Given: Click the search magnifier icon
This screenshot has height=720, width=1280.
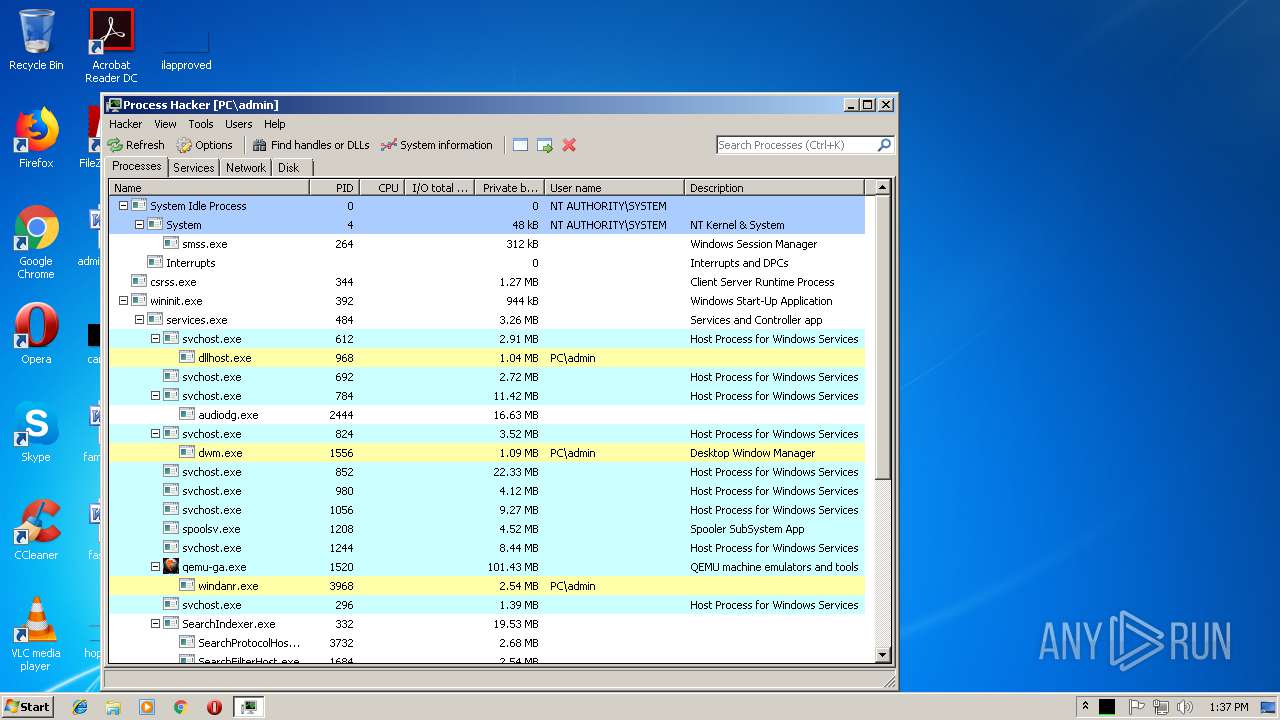Looking at the screenshot, I should click(884, 145).
